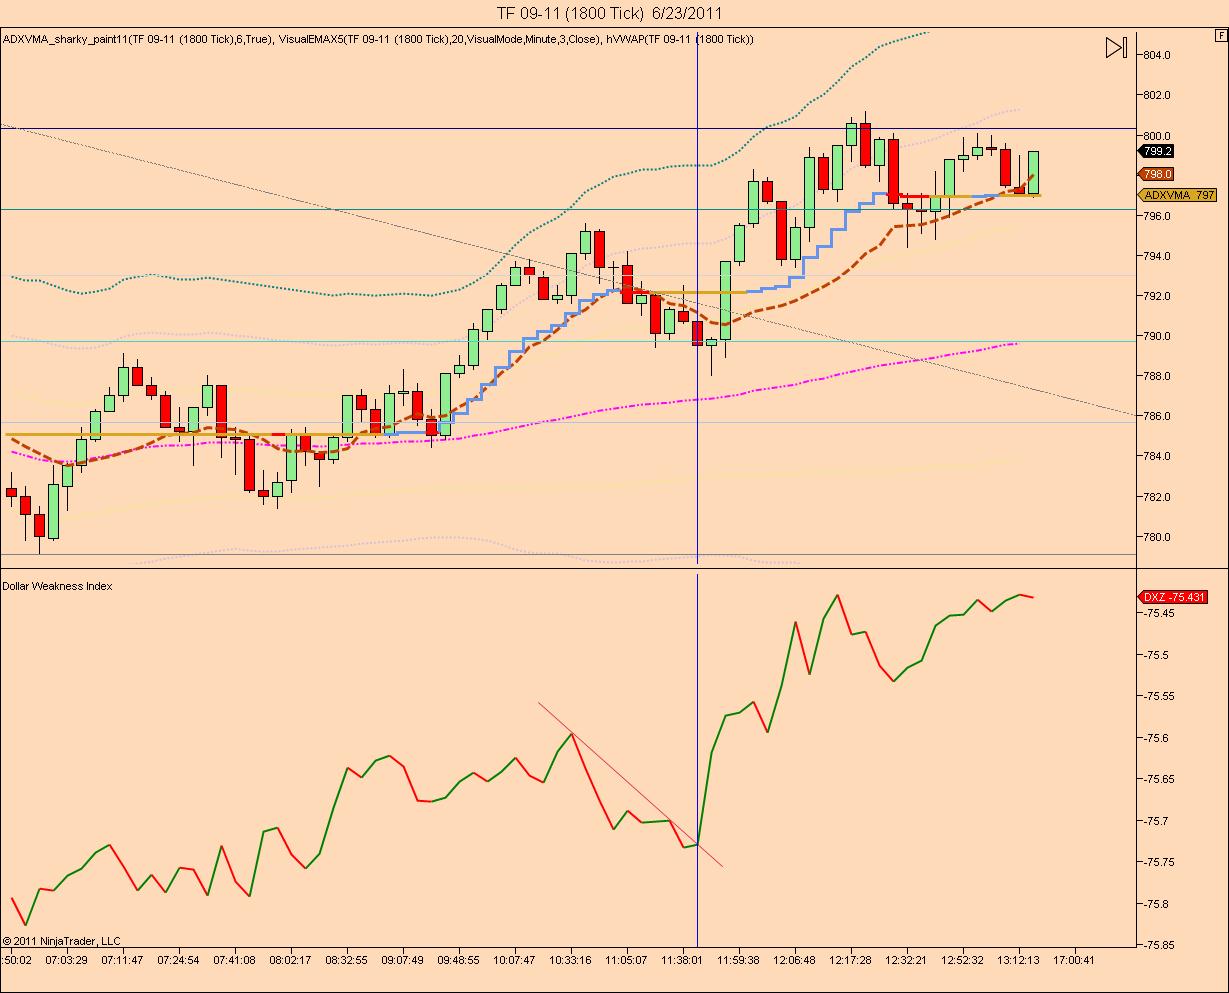The width and height of the screenshot is (1229, 993).
Task: Click the 784.0 price axis label
Action: click(x=1157, y=456)
